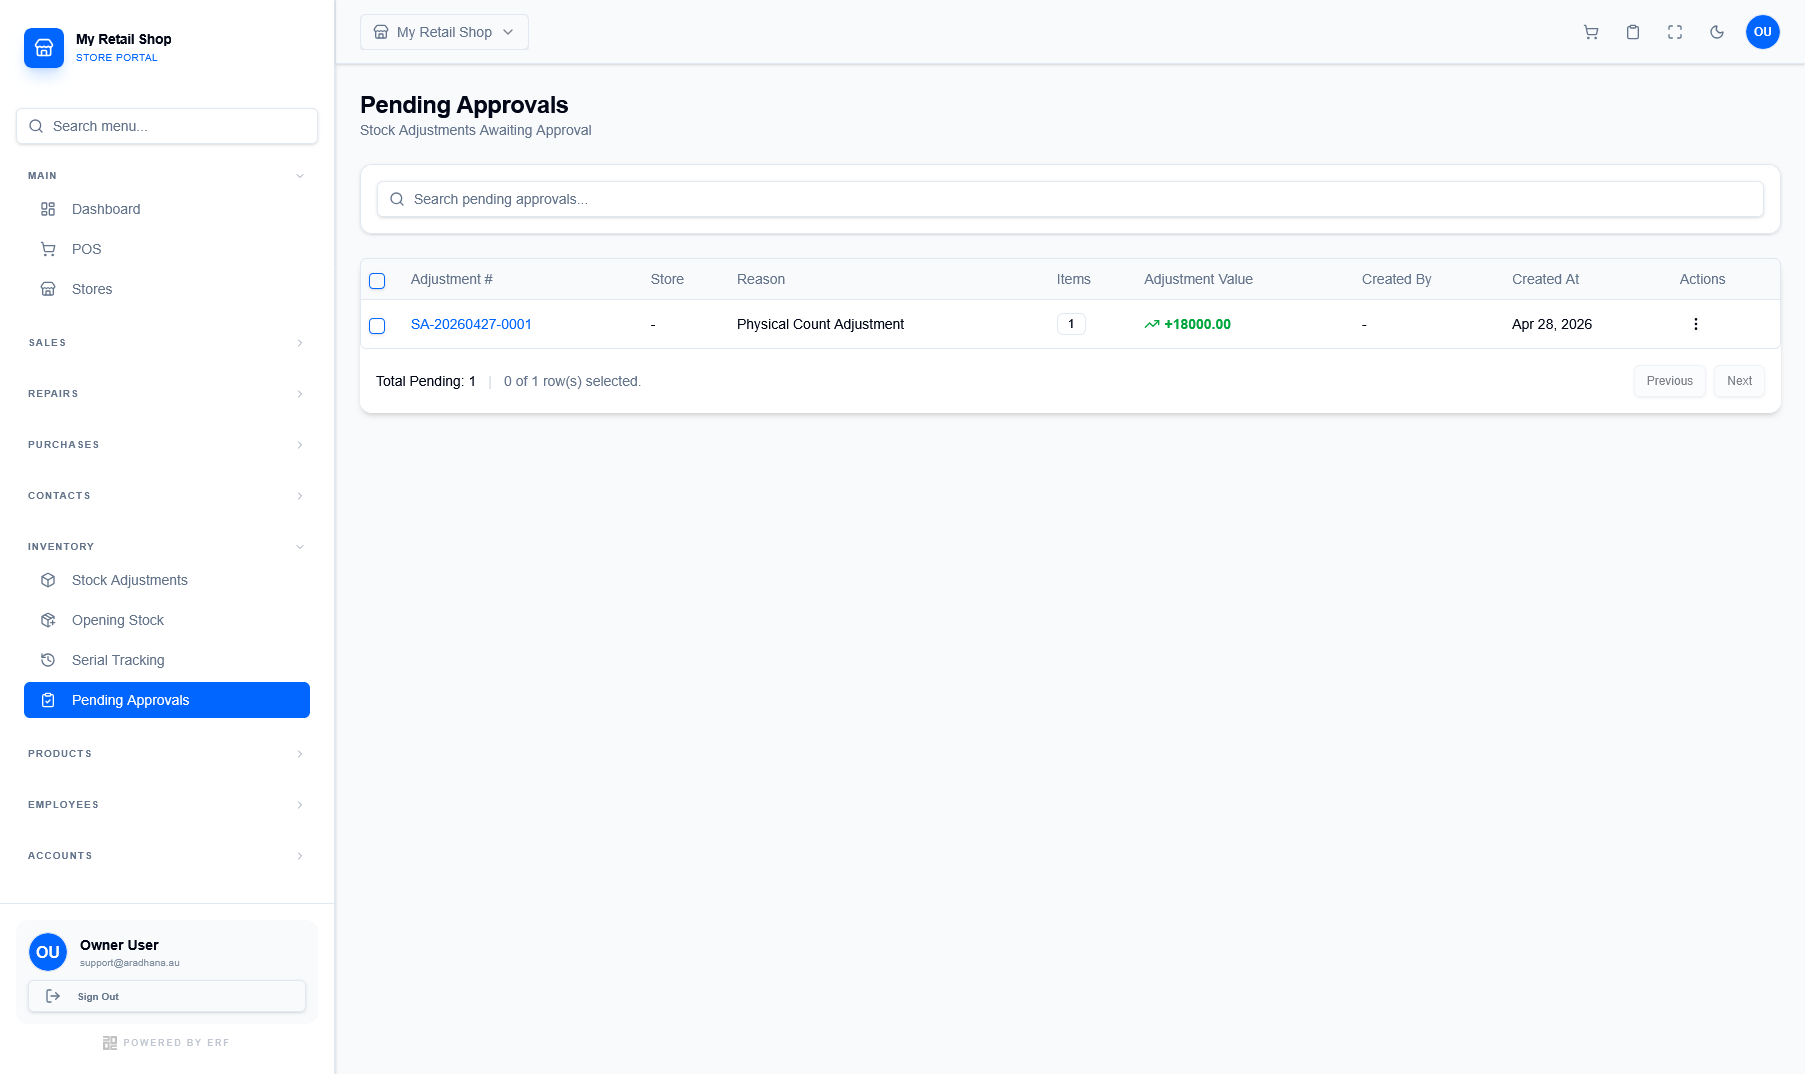1805x1074 pixels.
Task: Select the SA-20260427-0001 row checkbox
Action: pyautogui.click(x=377, y=326)
